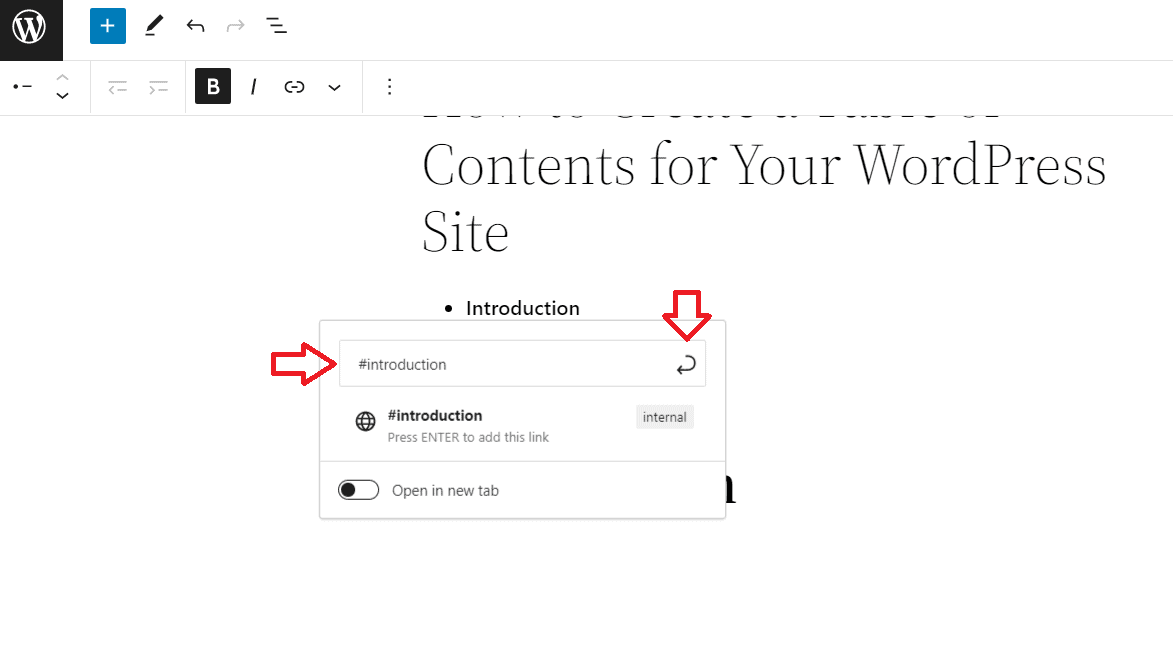Open the document list view
The image size is (1173, 648).
[276, 26]
